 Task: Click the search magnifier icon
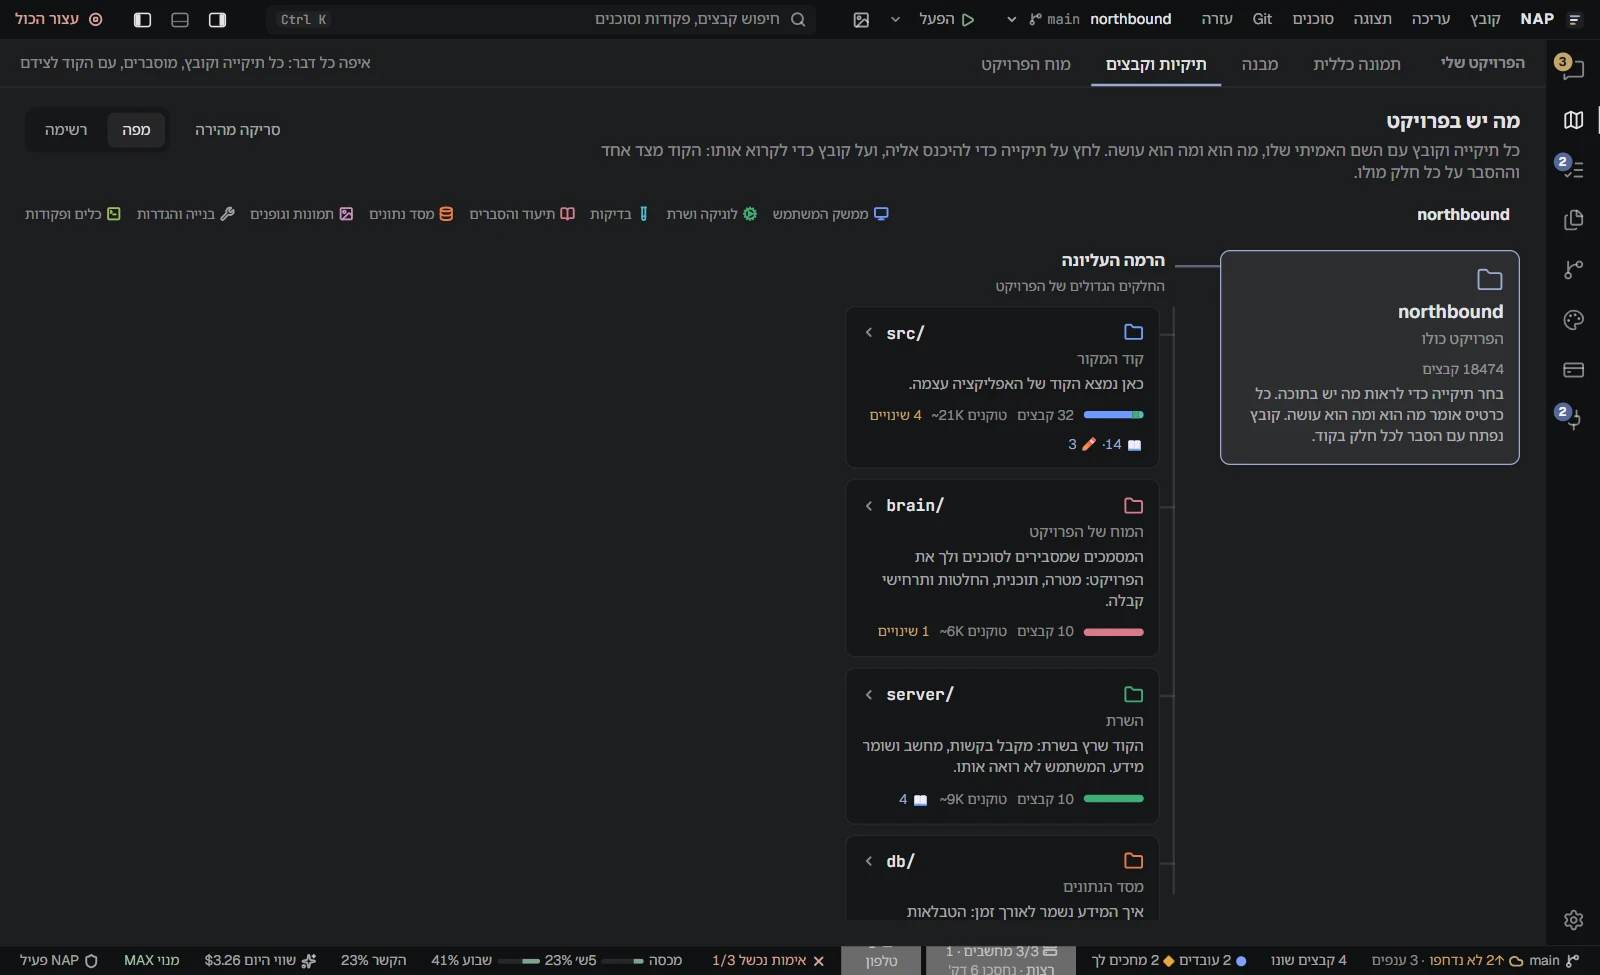point(798,19)
